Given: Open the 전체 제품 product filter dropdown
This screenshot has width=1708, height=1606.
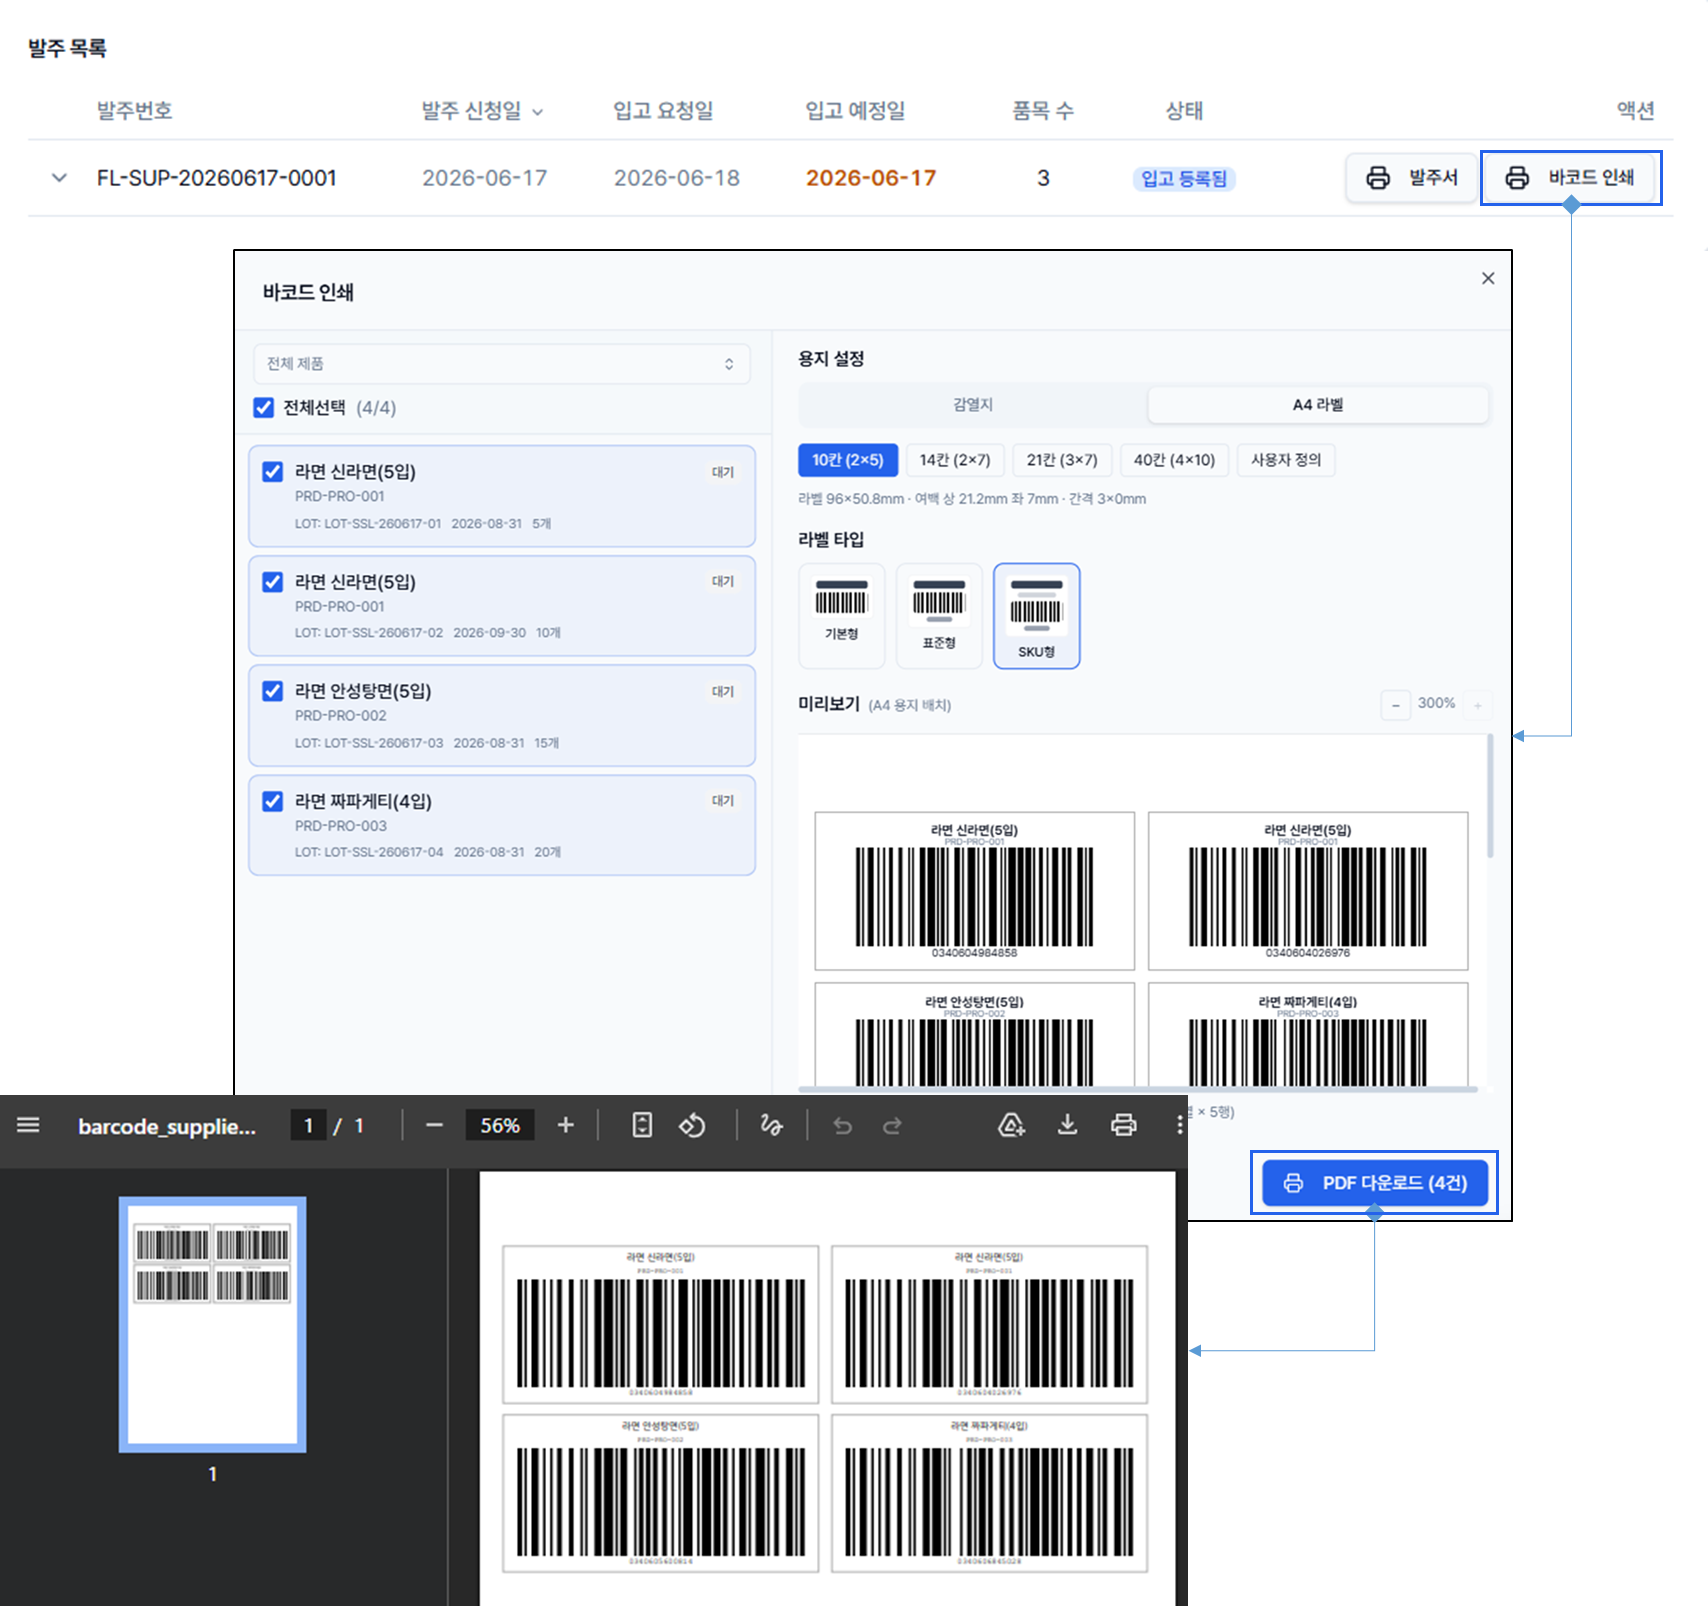Looking at the screenshot, I should [501, 364].
